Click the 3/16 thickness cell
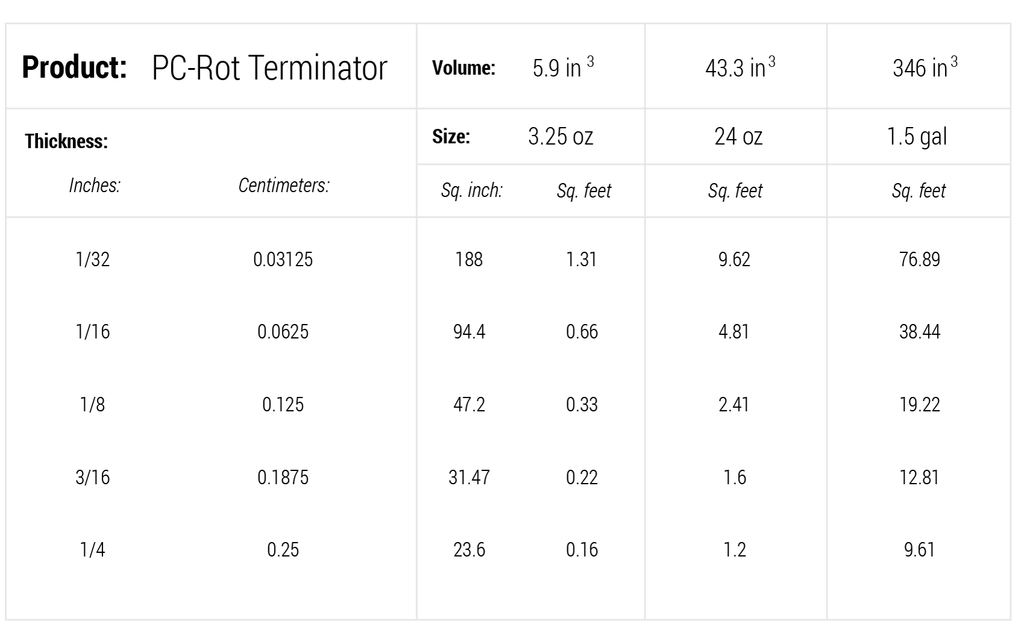This screenshot has height=639, width=1024. (x=94, y=477)
